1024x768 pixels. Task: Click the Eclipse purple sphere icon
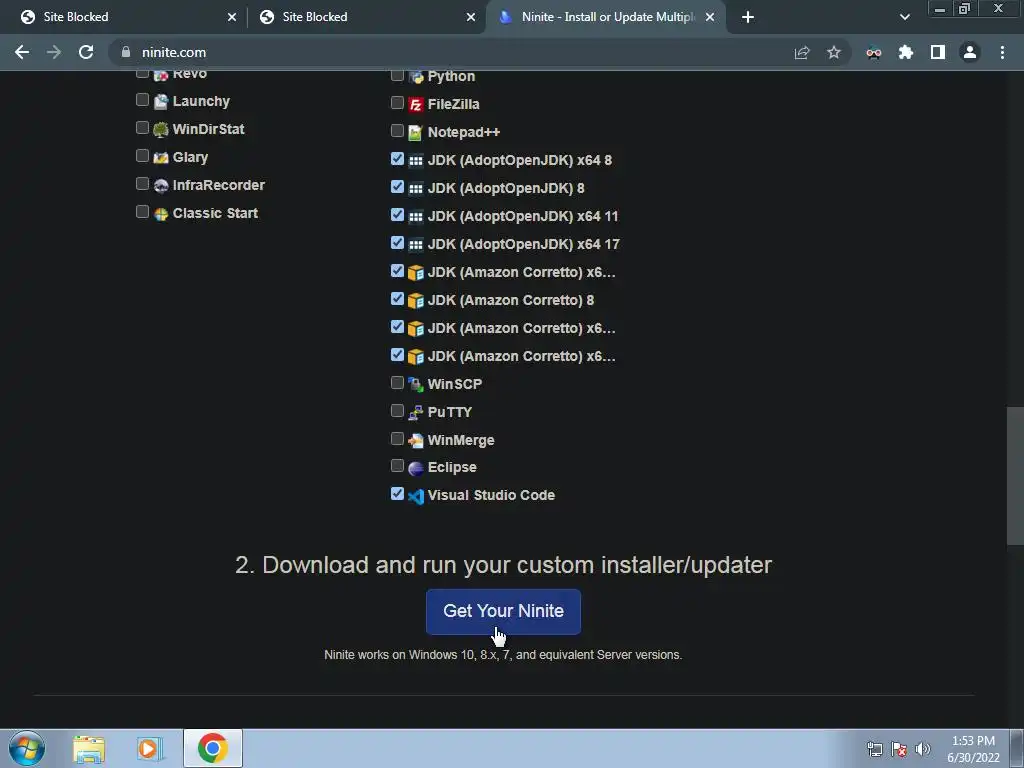point(416,468)
